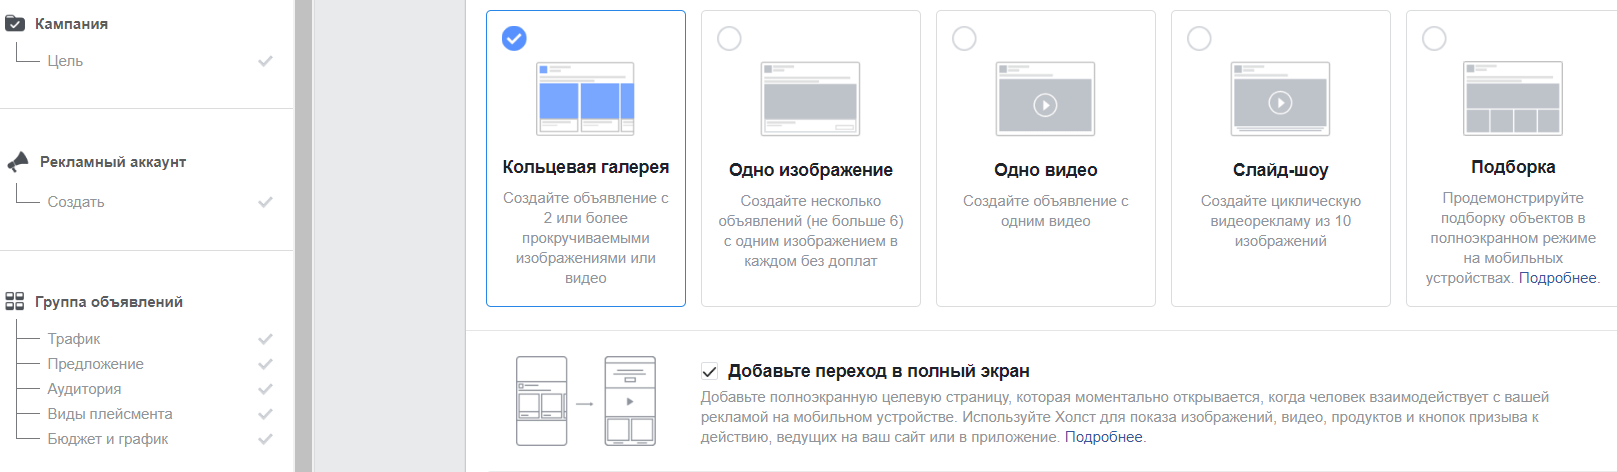Open Подробнее link in Подборка card
1617x472 pixels.
pyautogui.click(x=1557, y=278)
